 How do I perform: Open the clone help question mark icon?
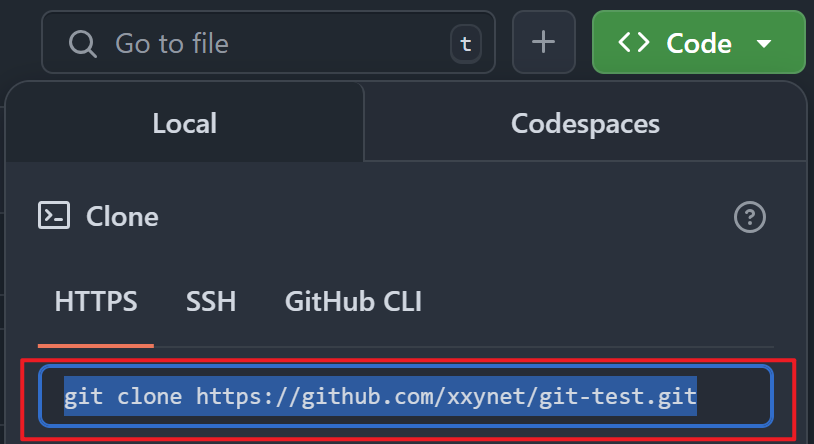(750, 217)
